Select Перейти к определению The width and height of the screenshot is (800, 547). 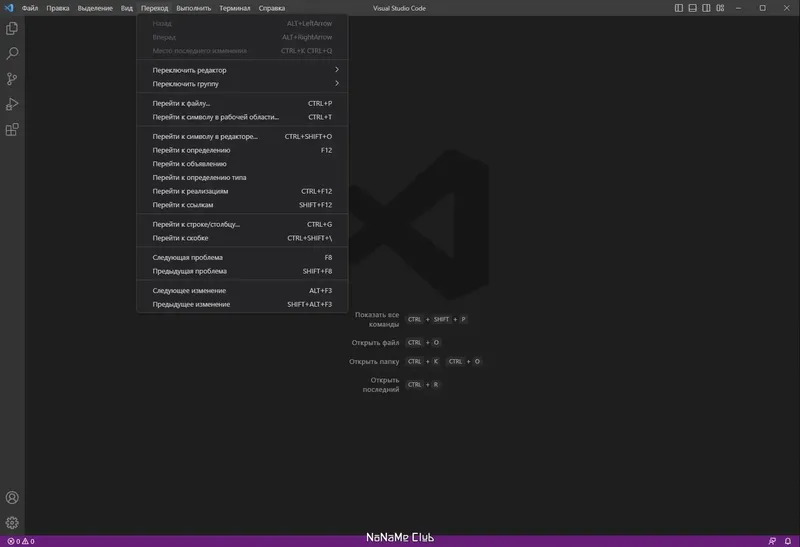pyautogui.click(x=242, y=150)
